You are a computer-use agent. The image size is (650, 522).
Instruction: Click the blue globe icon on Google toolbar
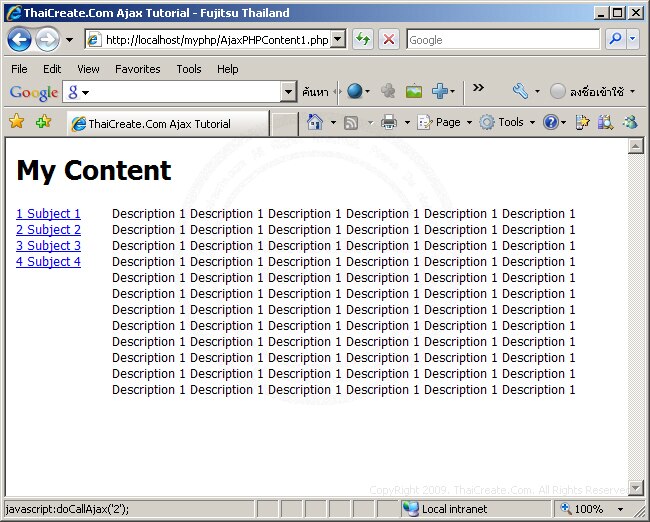(355, 91)
